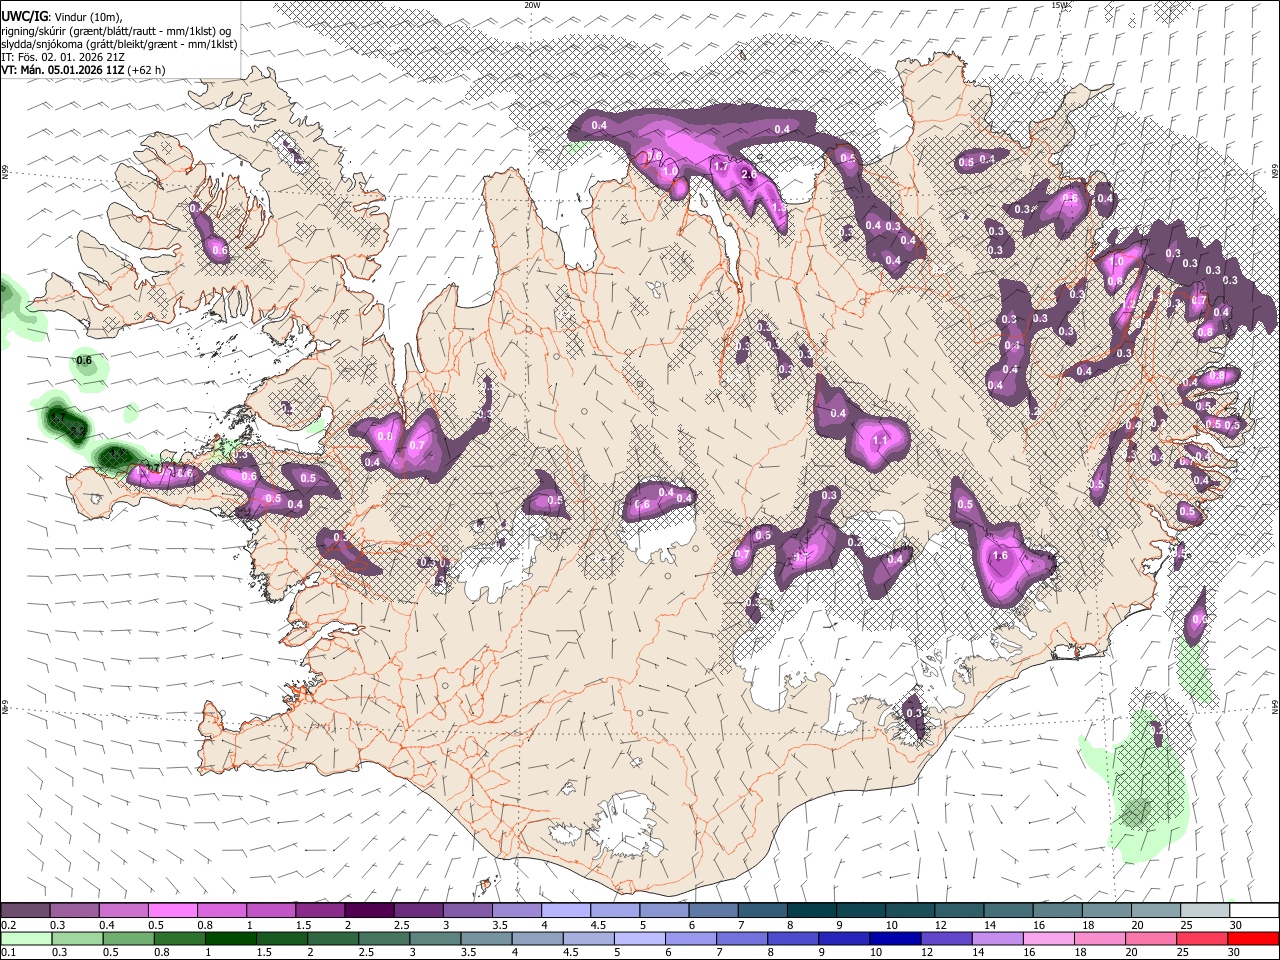Click the '64N' latitude label on right edge
1280x960 pixels.
coord(1275,706)
